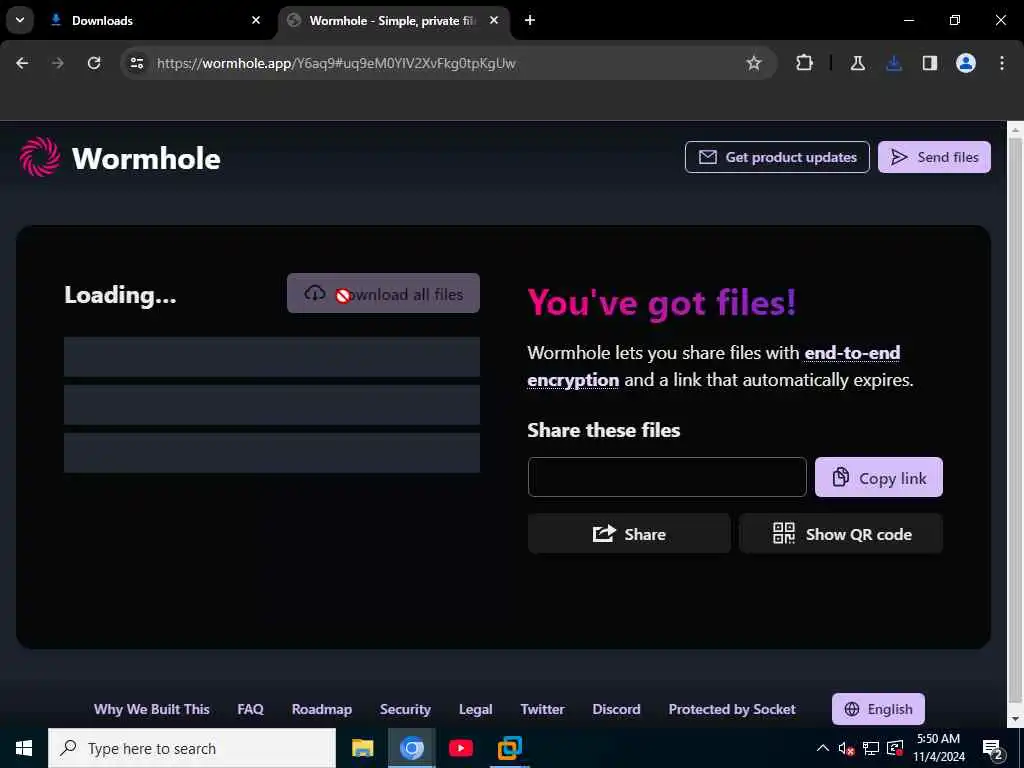Open Why We Built This link
Viewport: 1024px width, 768px height.
tap(152, 709)
